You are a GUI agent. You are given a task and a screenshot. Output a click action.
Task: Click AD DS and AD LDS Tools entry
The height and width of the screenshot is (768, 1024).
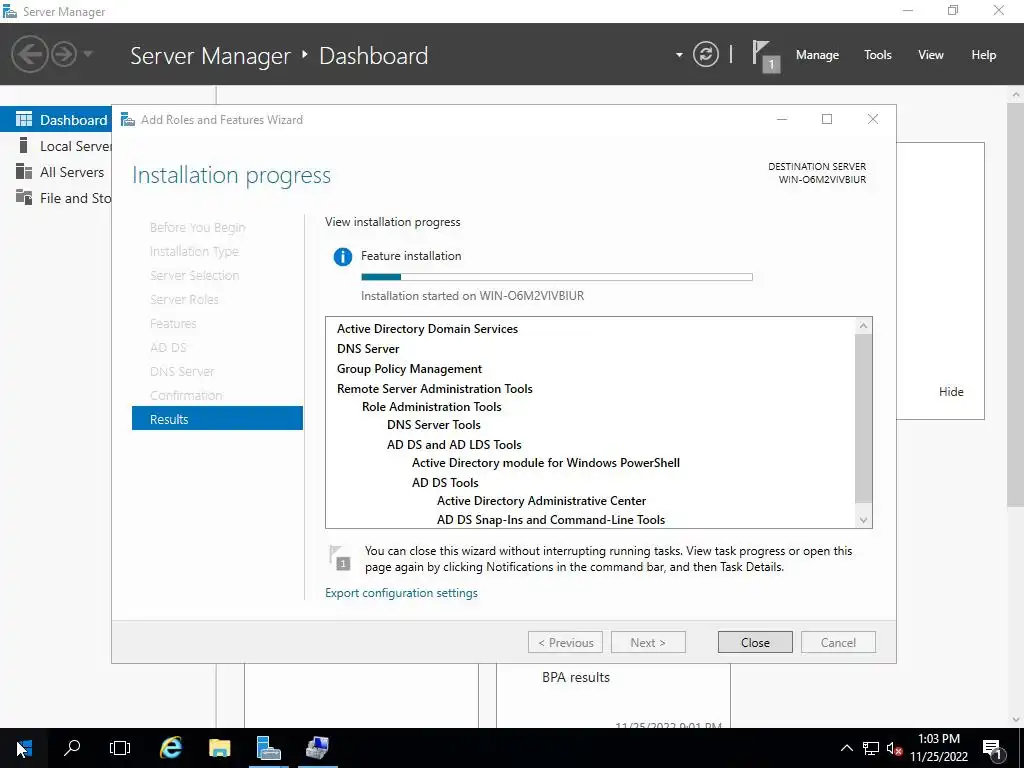click(x=454, y=445)
